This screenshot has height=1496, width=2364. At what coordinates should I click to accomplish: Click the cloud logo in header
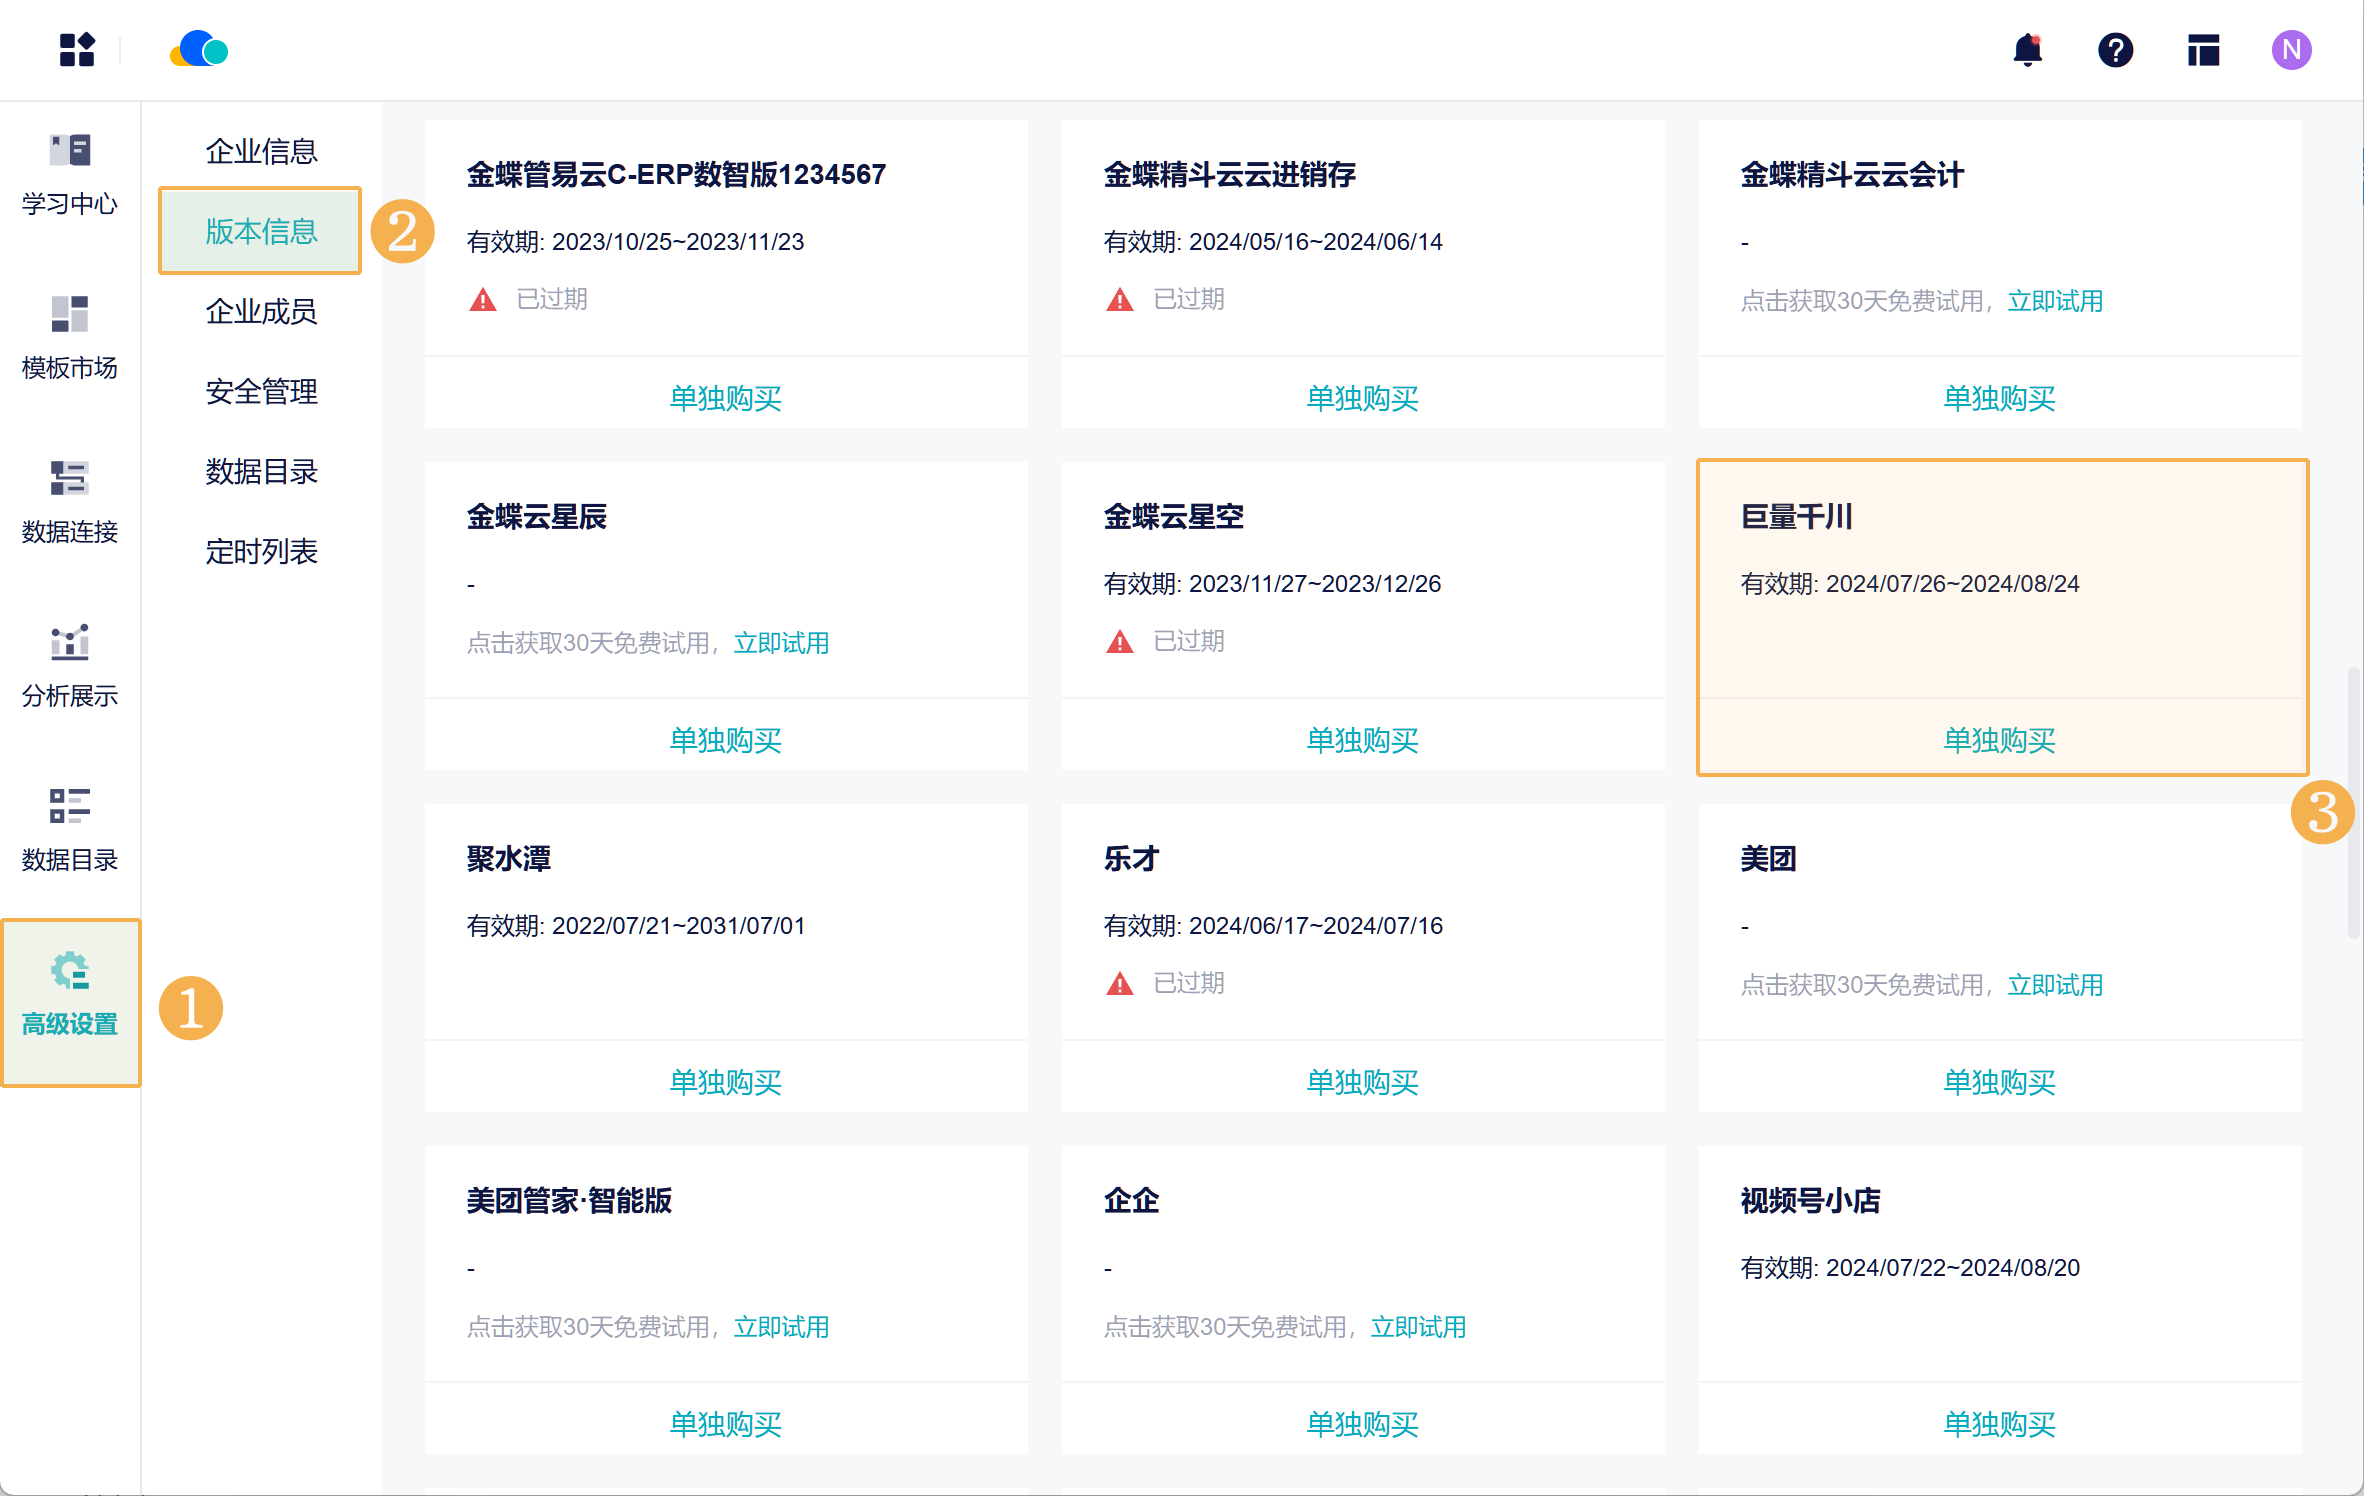coord(199,50)
